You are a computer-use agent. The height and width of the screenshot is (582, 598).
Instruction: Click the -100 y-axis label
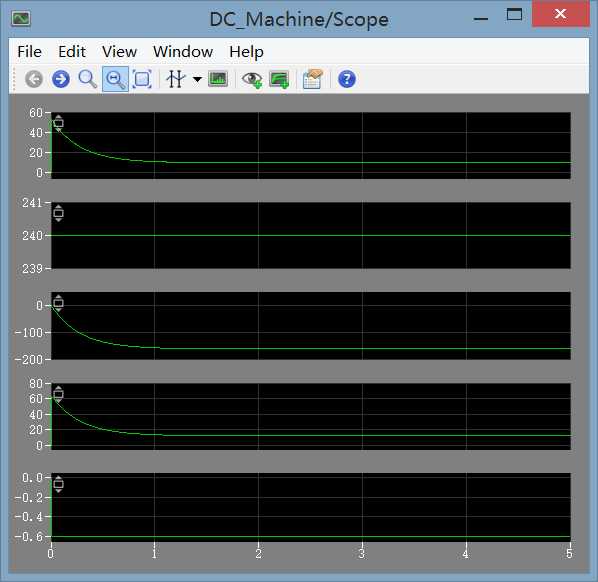coord(29,333)
